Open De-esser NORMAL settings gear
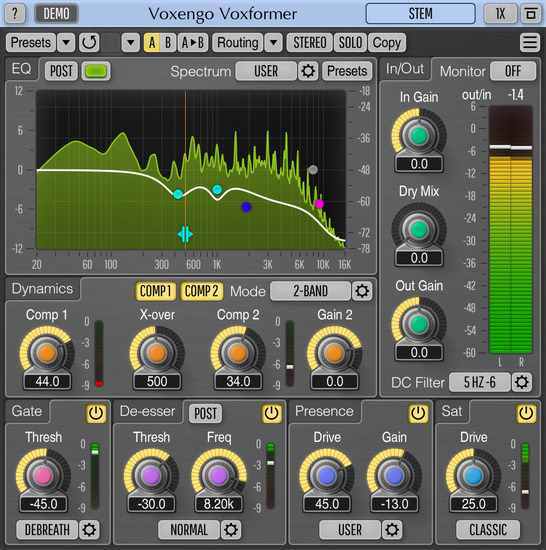This screenshot has height=550, width=546. tap(231, 529)
